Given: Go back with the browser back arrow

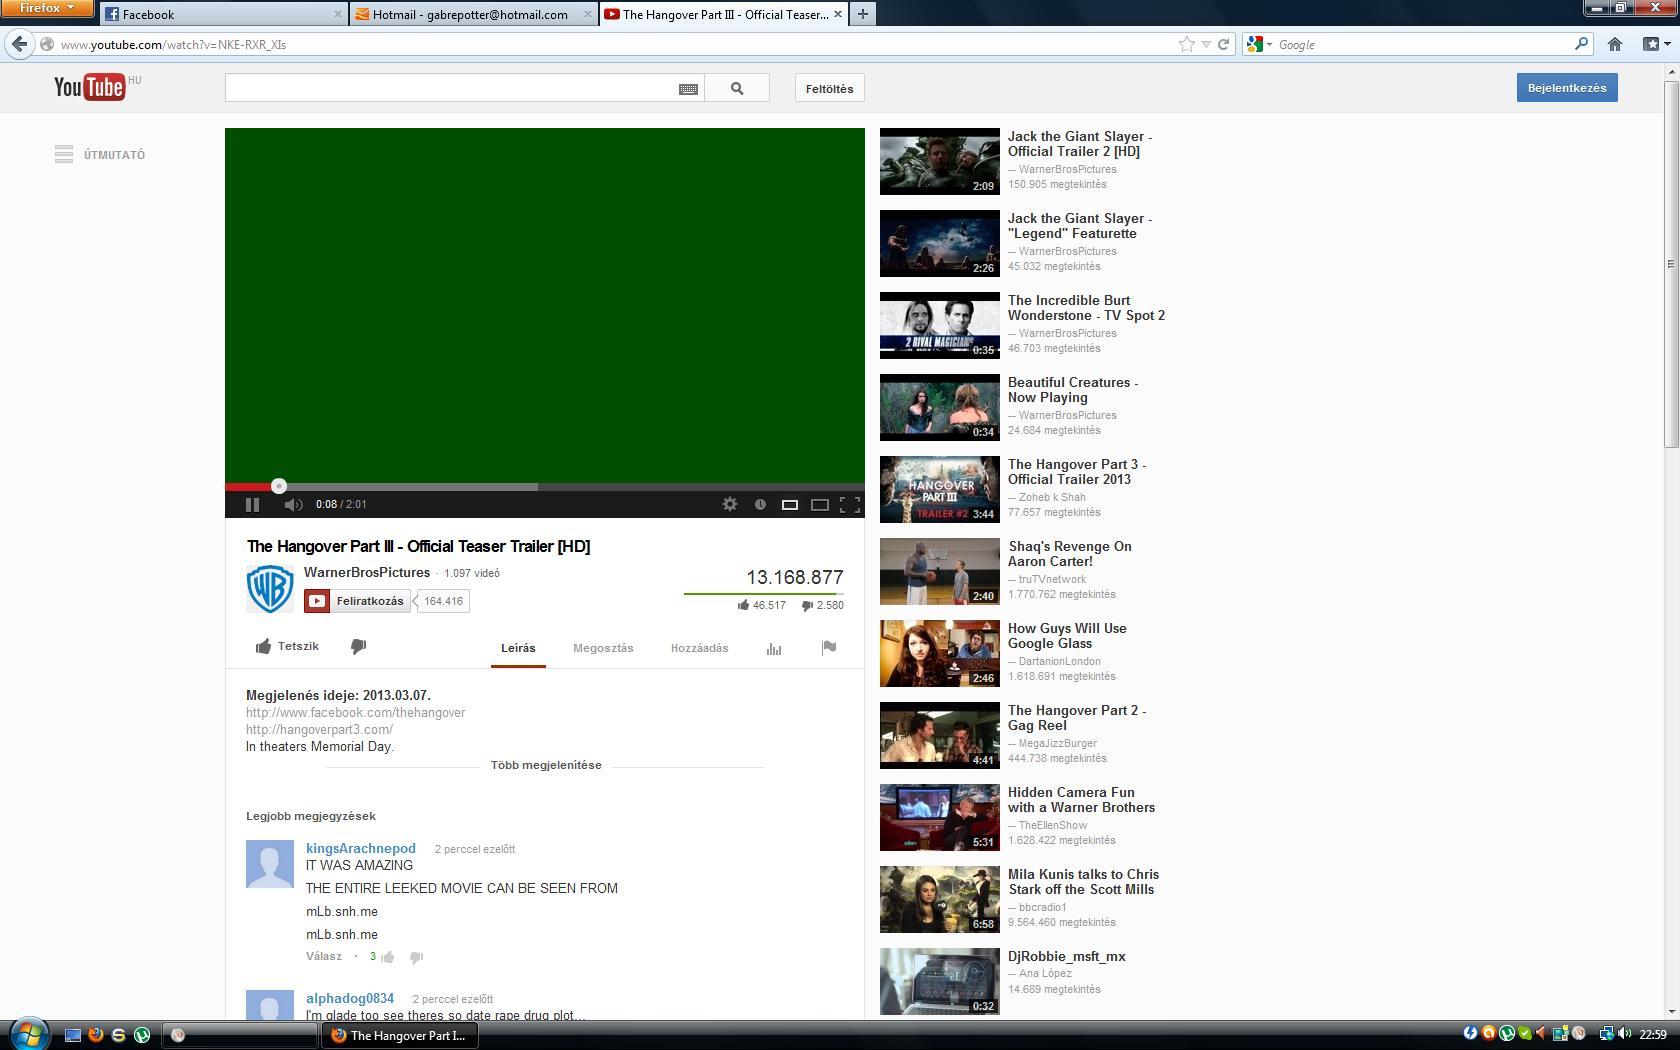Looking at the screenshot, I should pyautogui.click(x=20, y=44).
